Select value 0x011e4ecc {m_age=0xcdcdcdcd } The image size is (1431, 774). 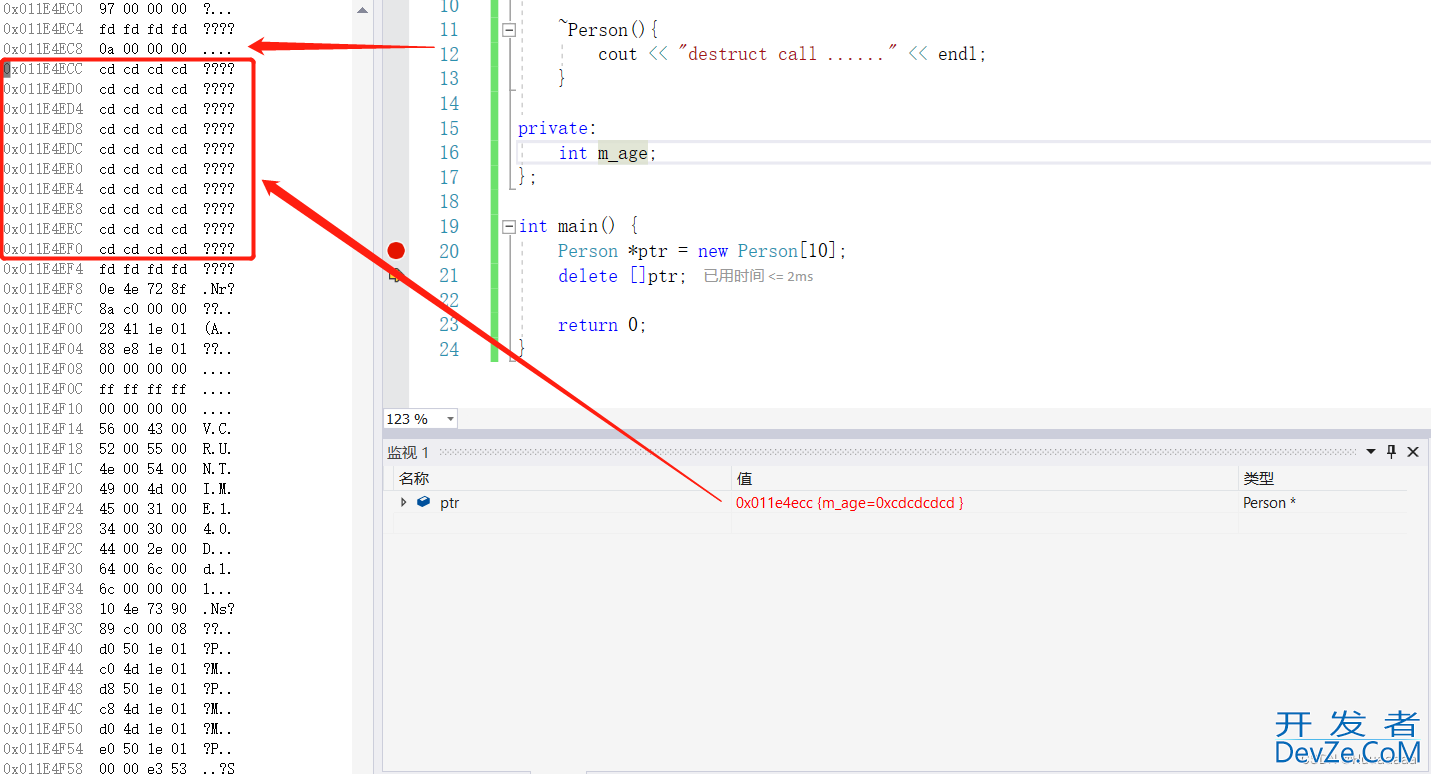pos(850,502)
